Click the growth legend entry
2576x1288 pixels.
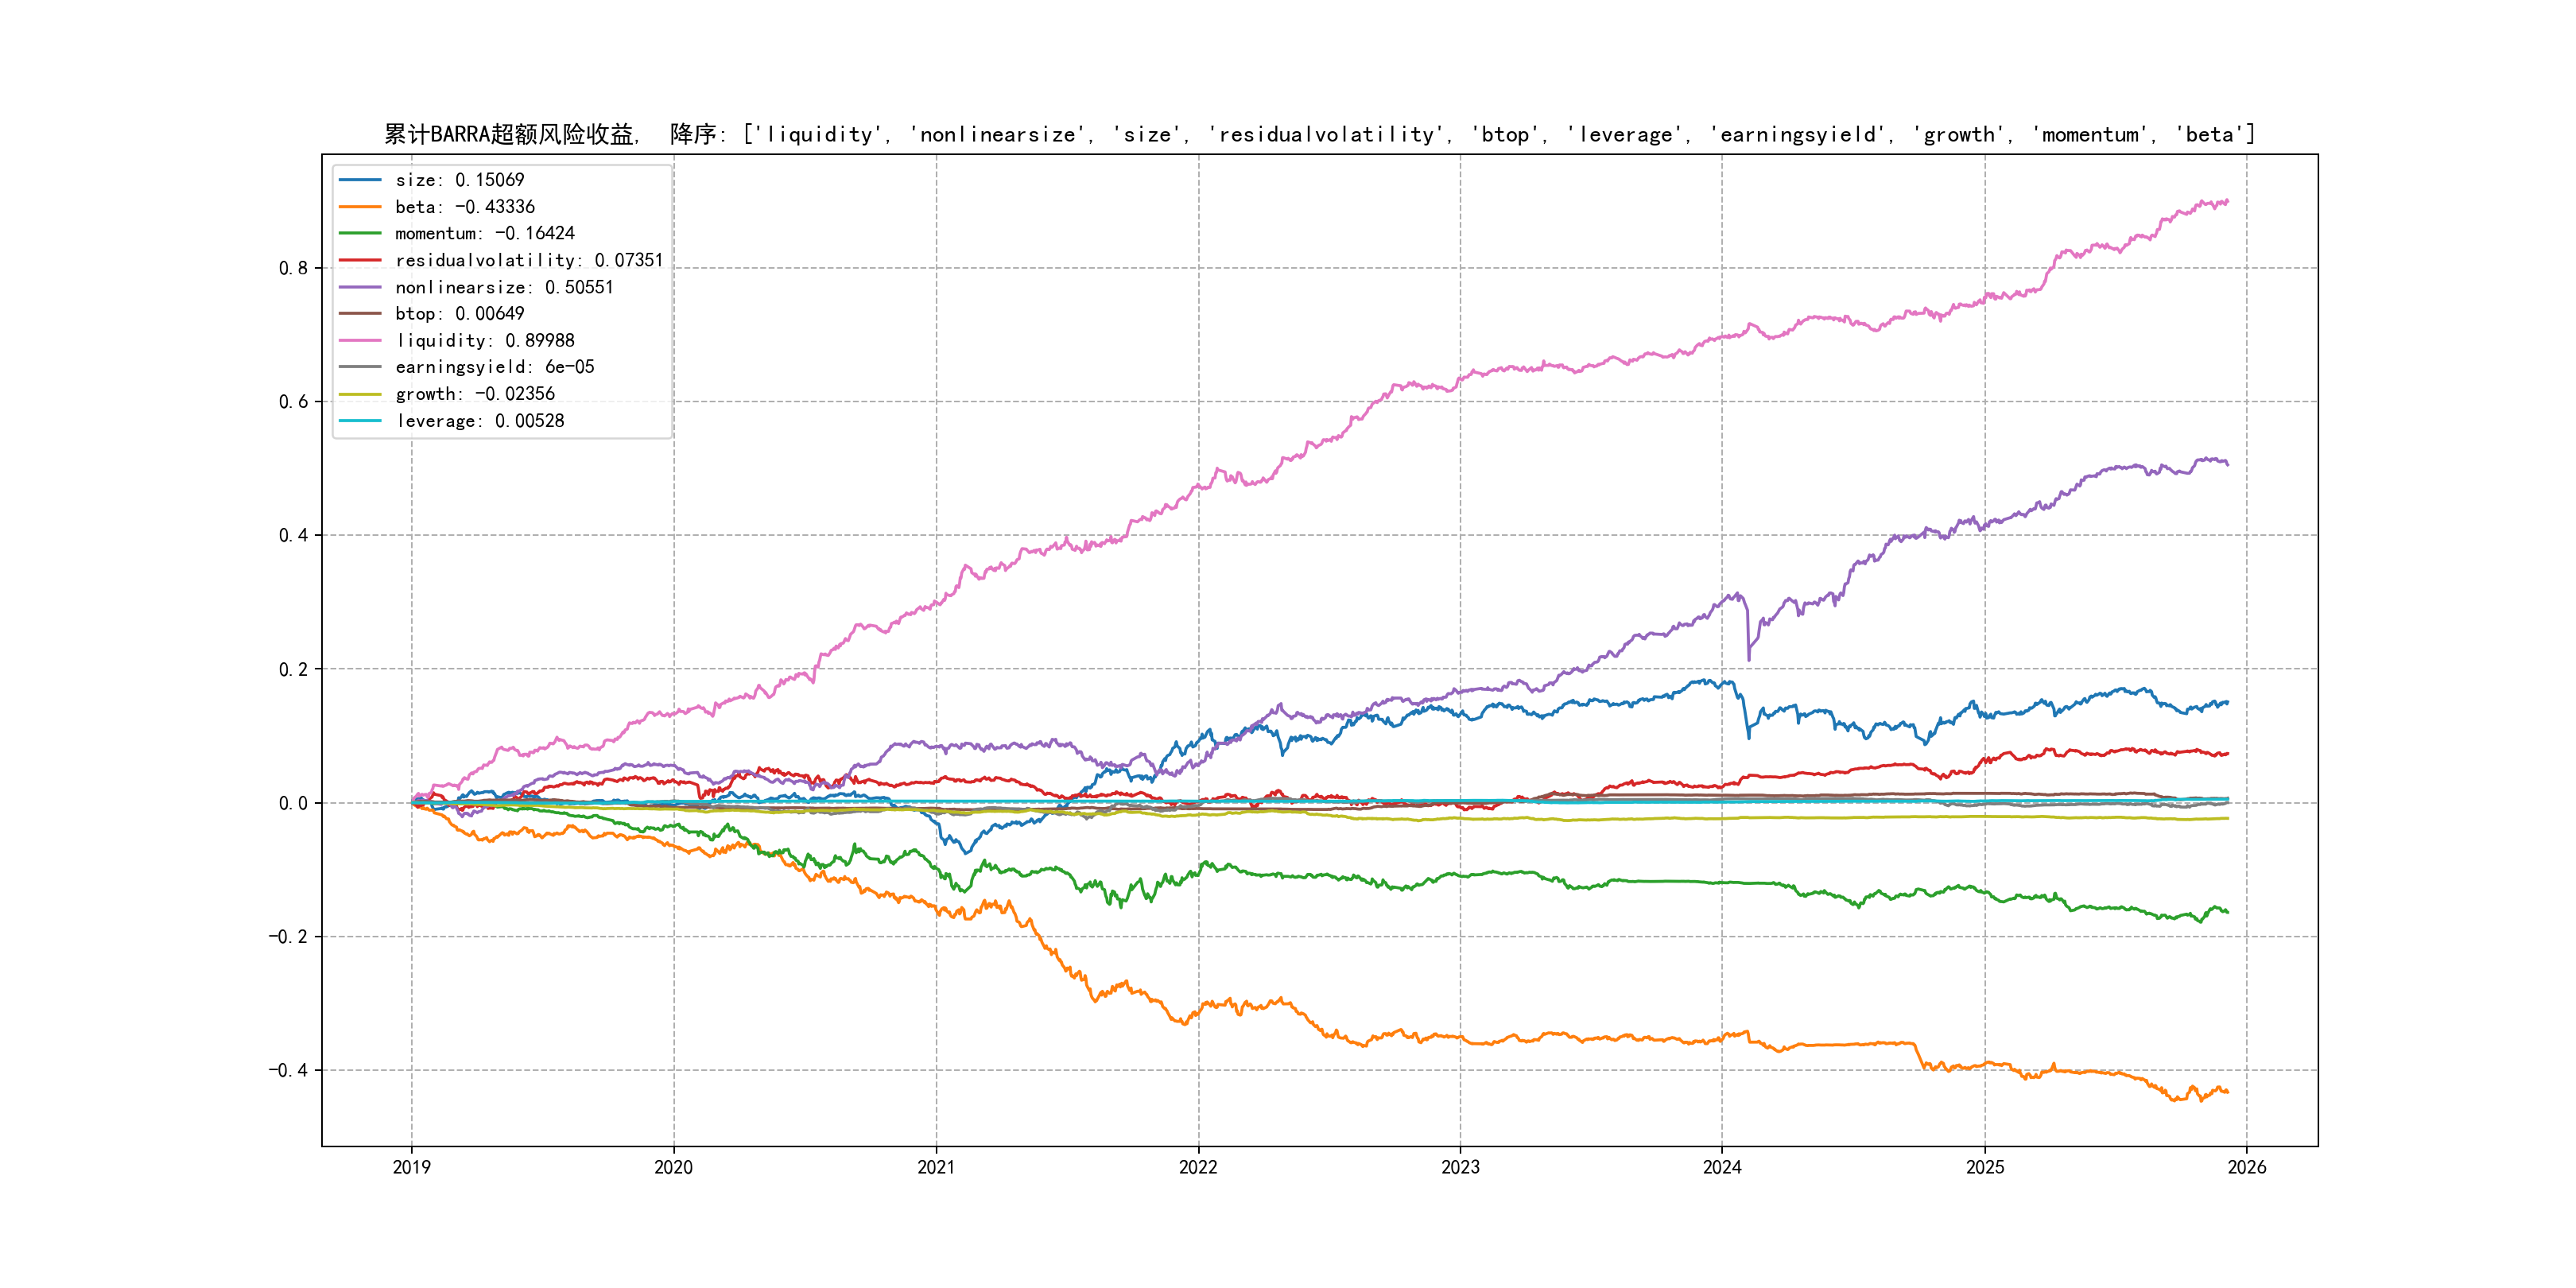click(x=474, y=394)
